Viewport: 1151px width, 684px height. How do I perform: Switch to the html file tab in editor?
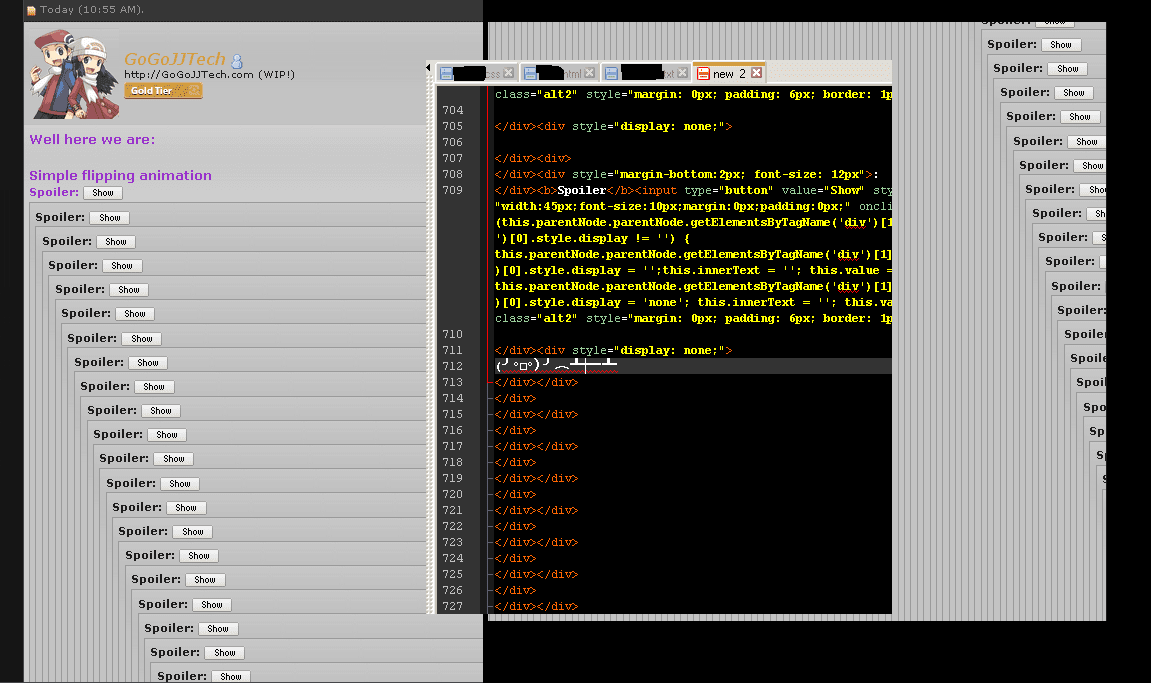tap(559, 73)
